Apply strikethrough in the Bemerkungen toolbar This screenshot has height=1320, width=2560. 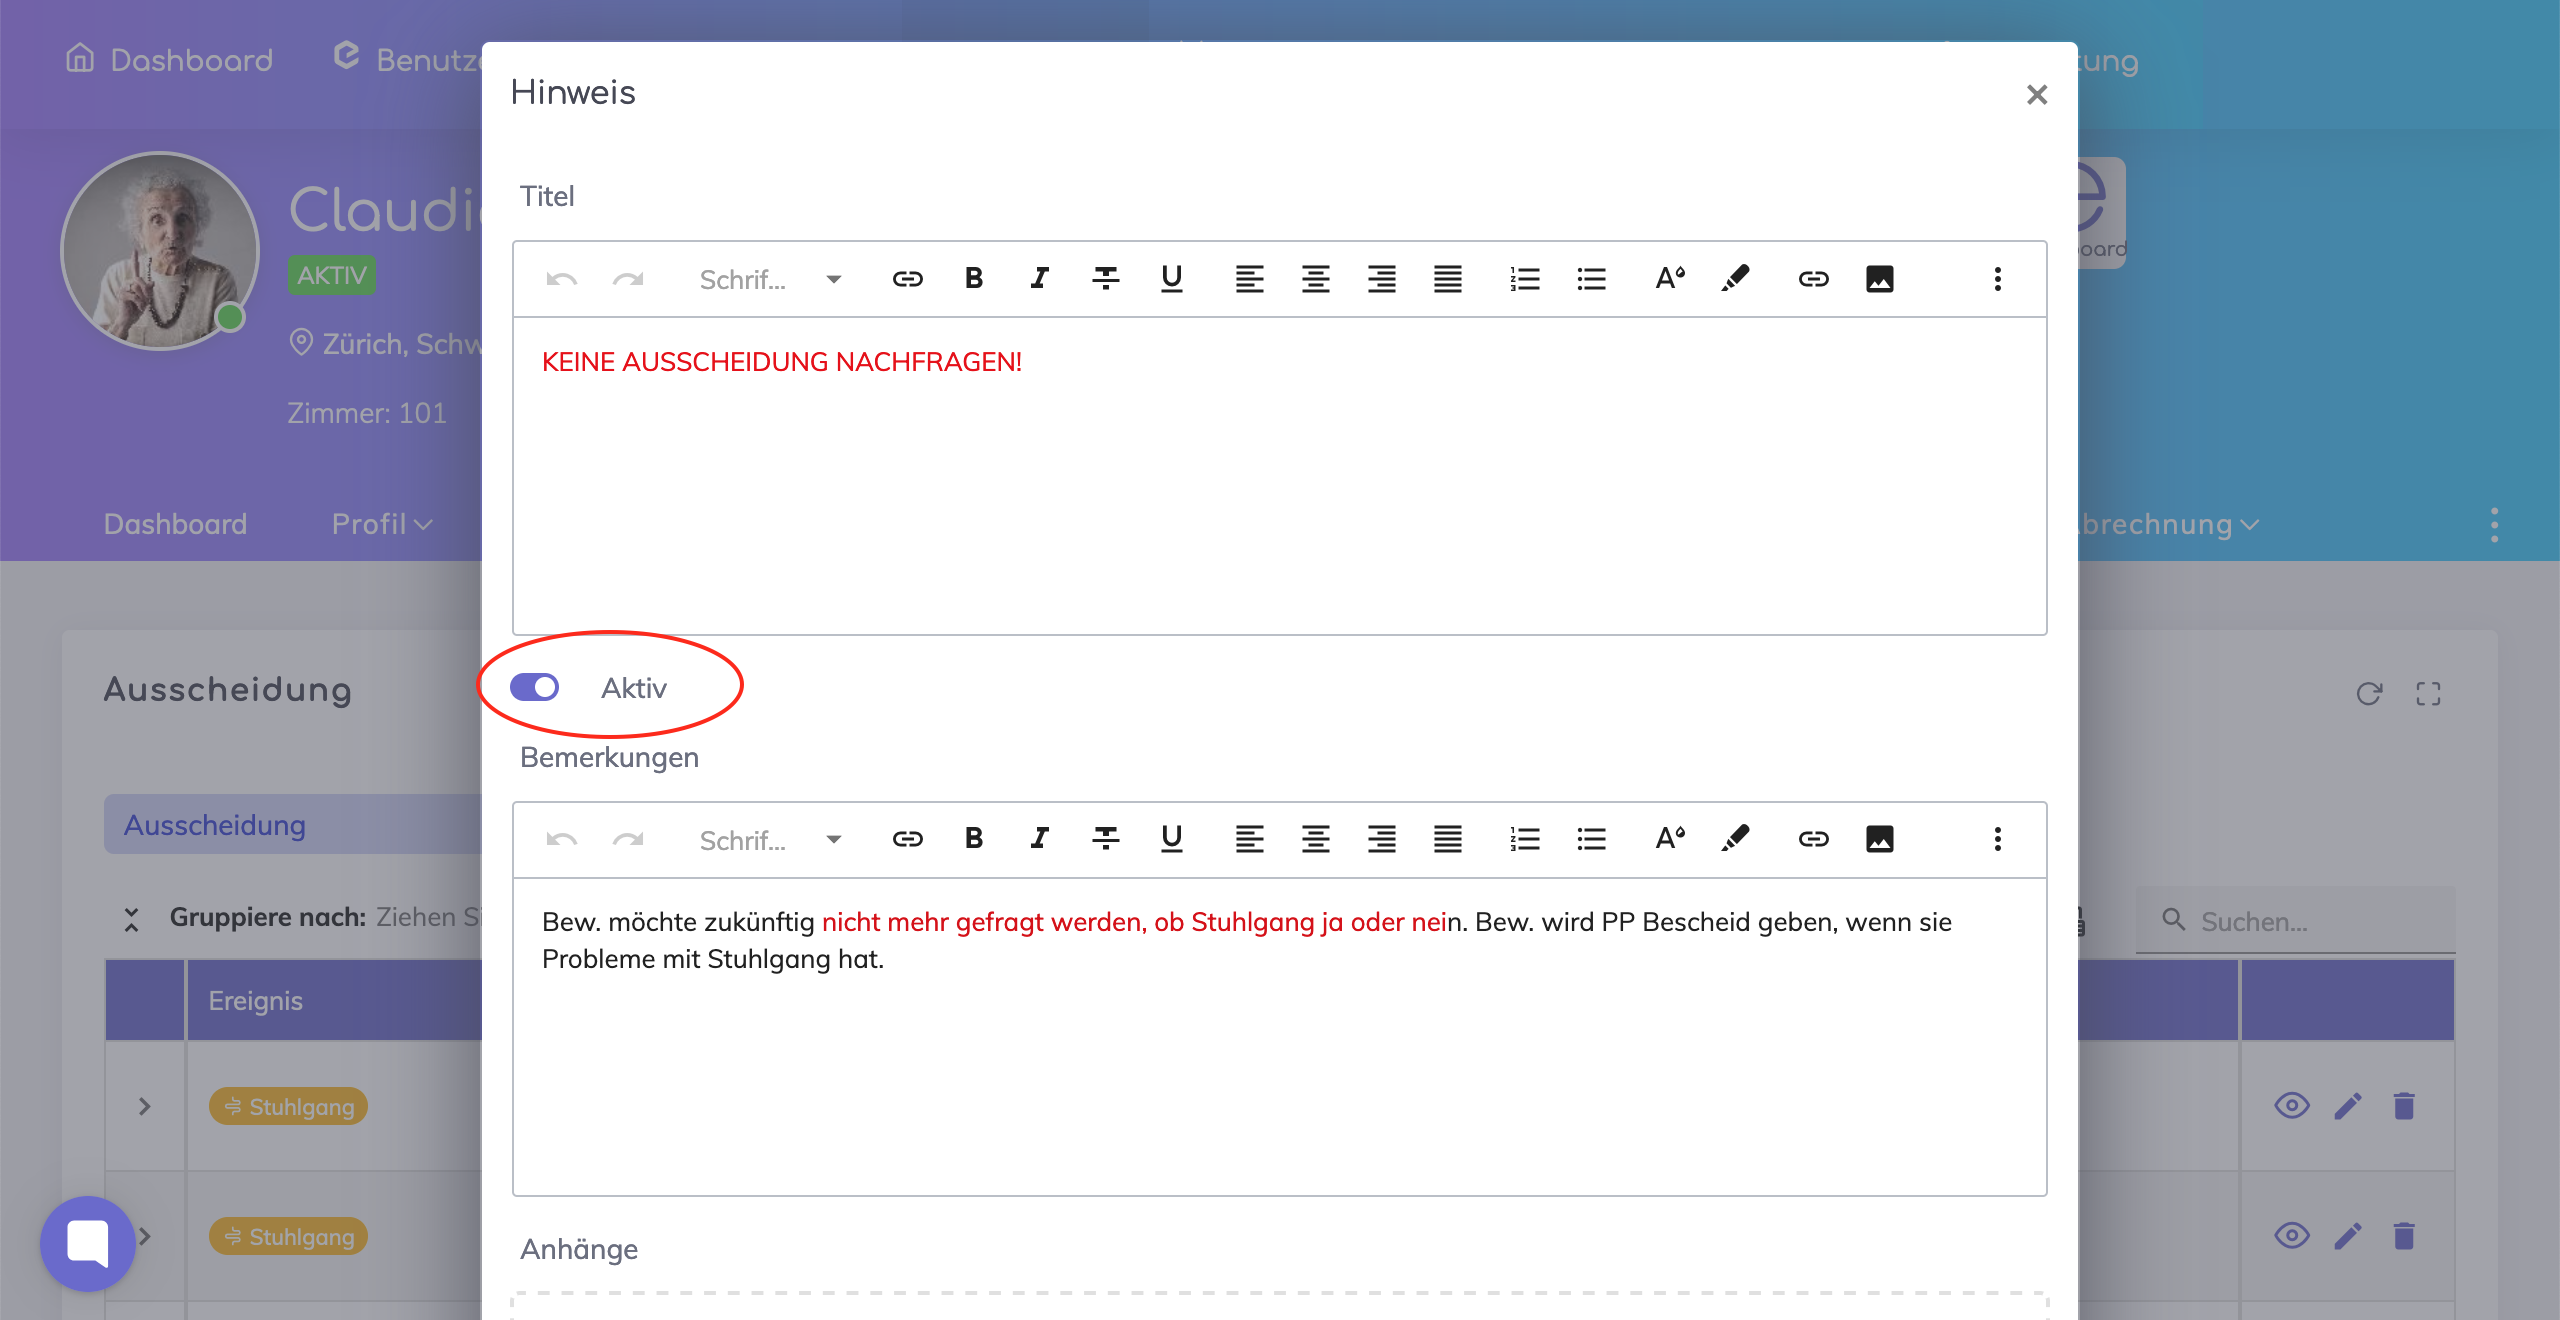pyautogui.click(x=1105, y=839)
